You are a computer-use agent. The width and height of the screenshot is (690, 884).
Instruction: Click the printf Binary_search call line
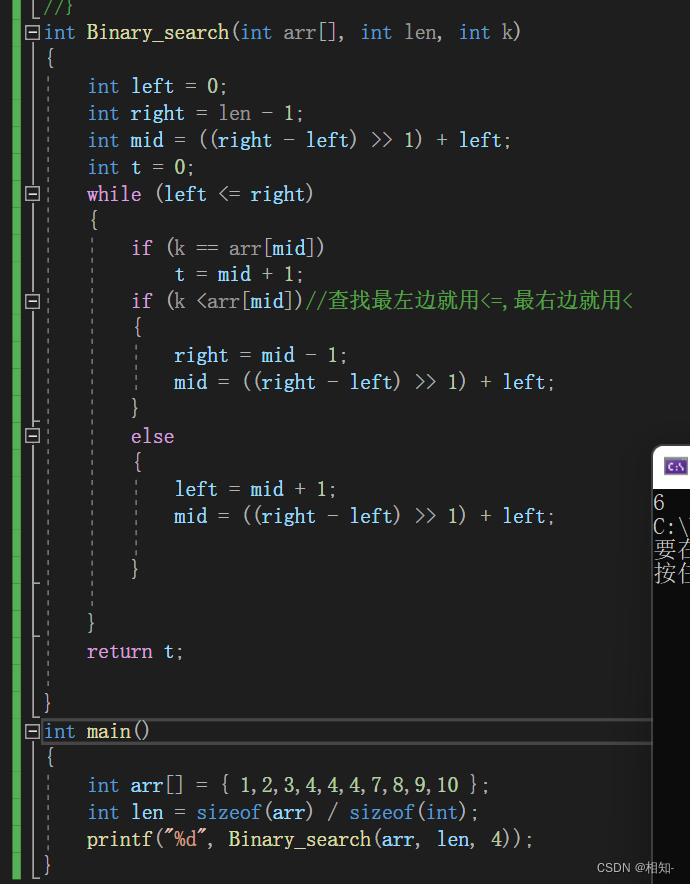point(310,839)
